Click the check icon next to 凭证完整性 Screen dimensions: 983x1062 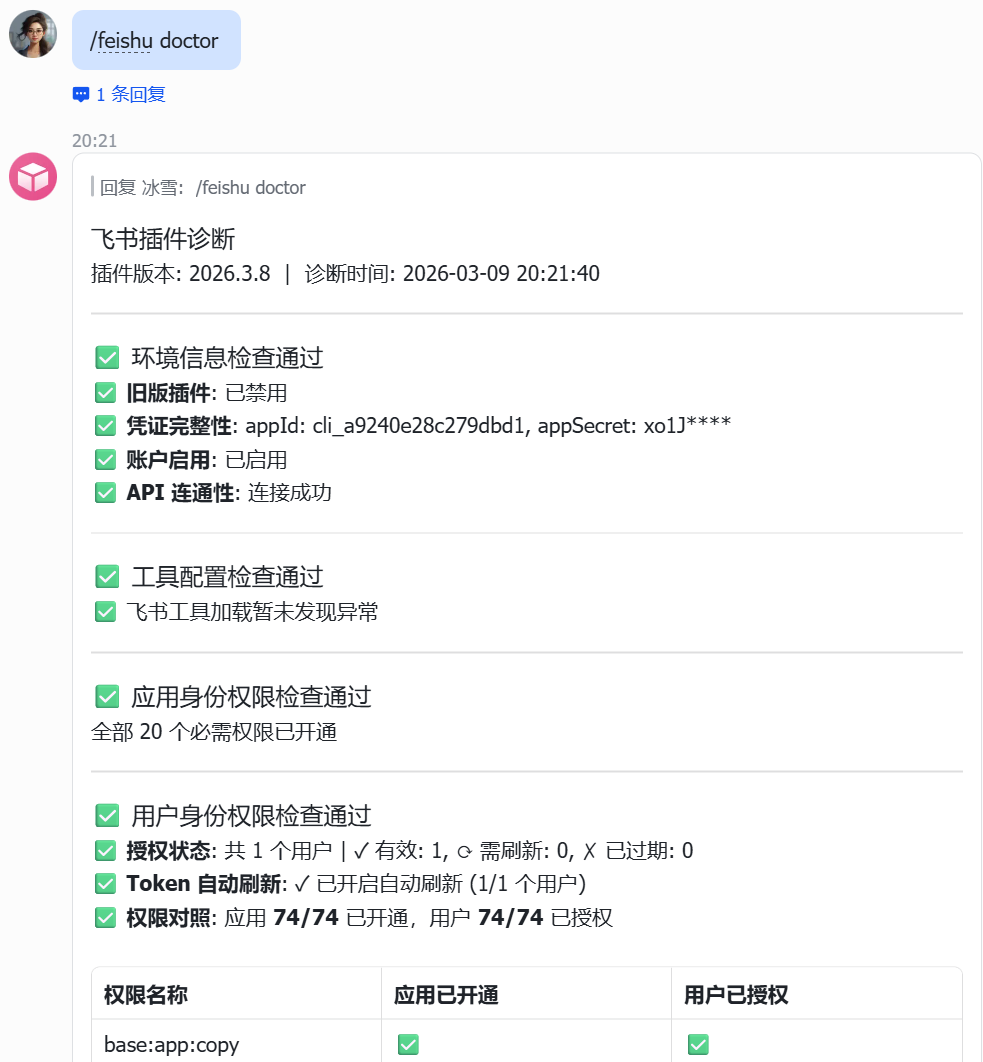coord(106,426)
